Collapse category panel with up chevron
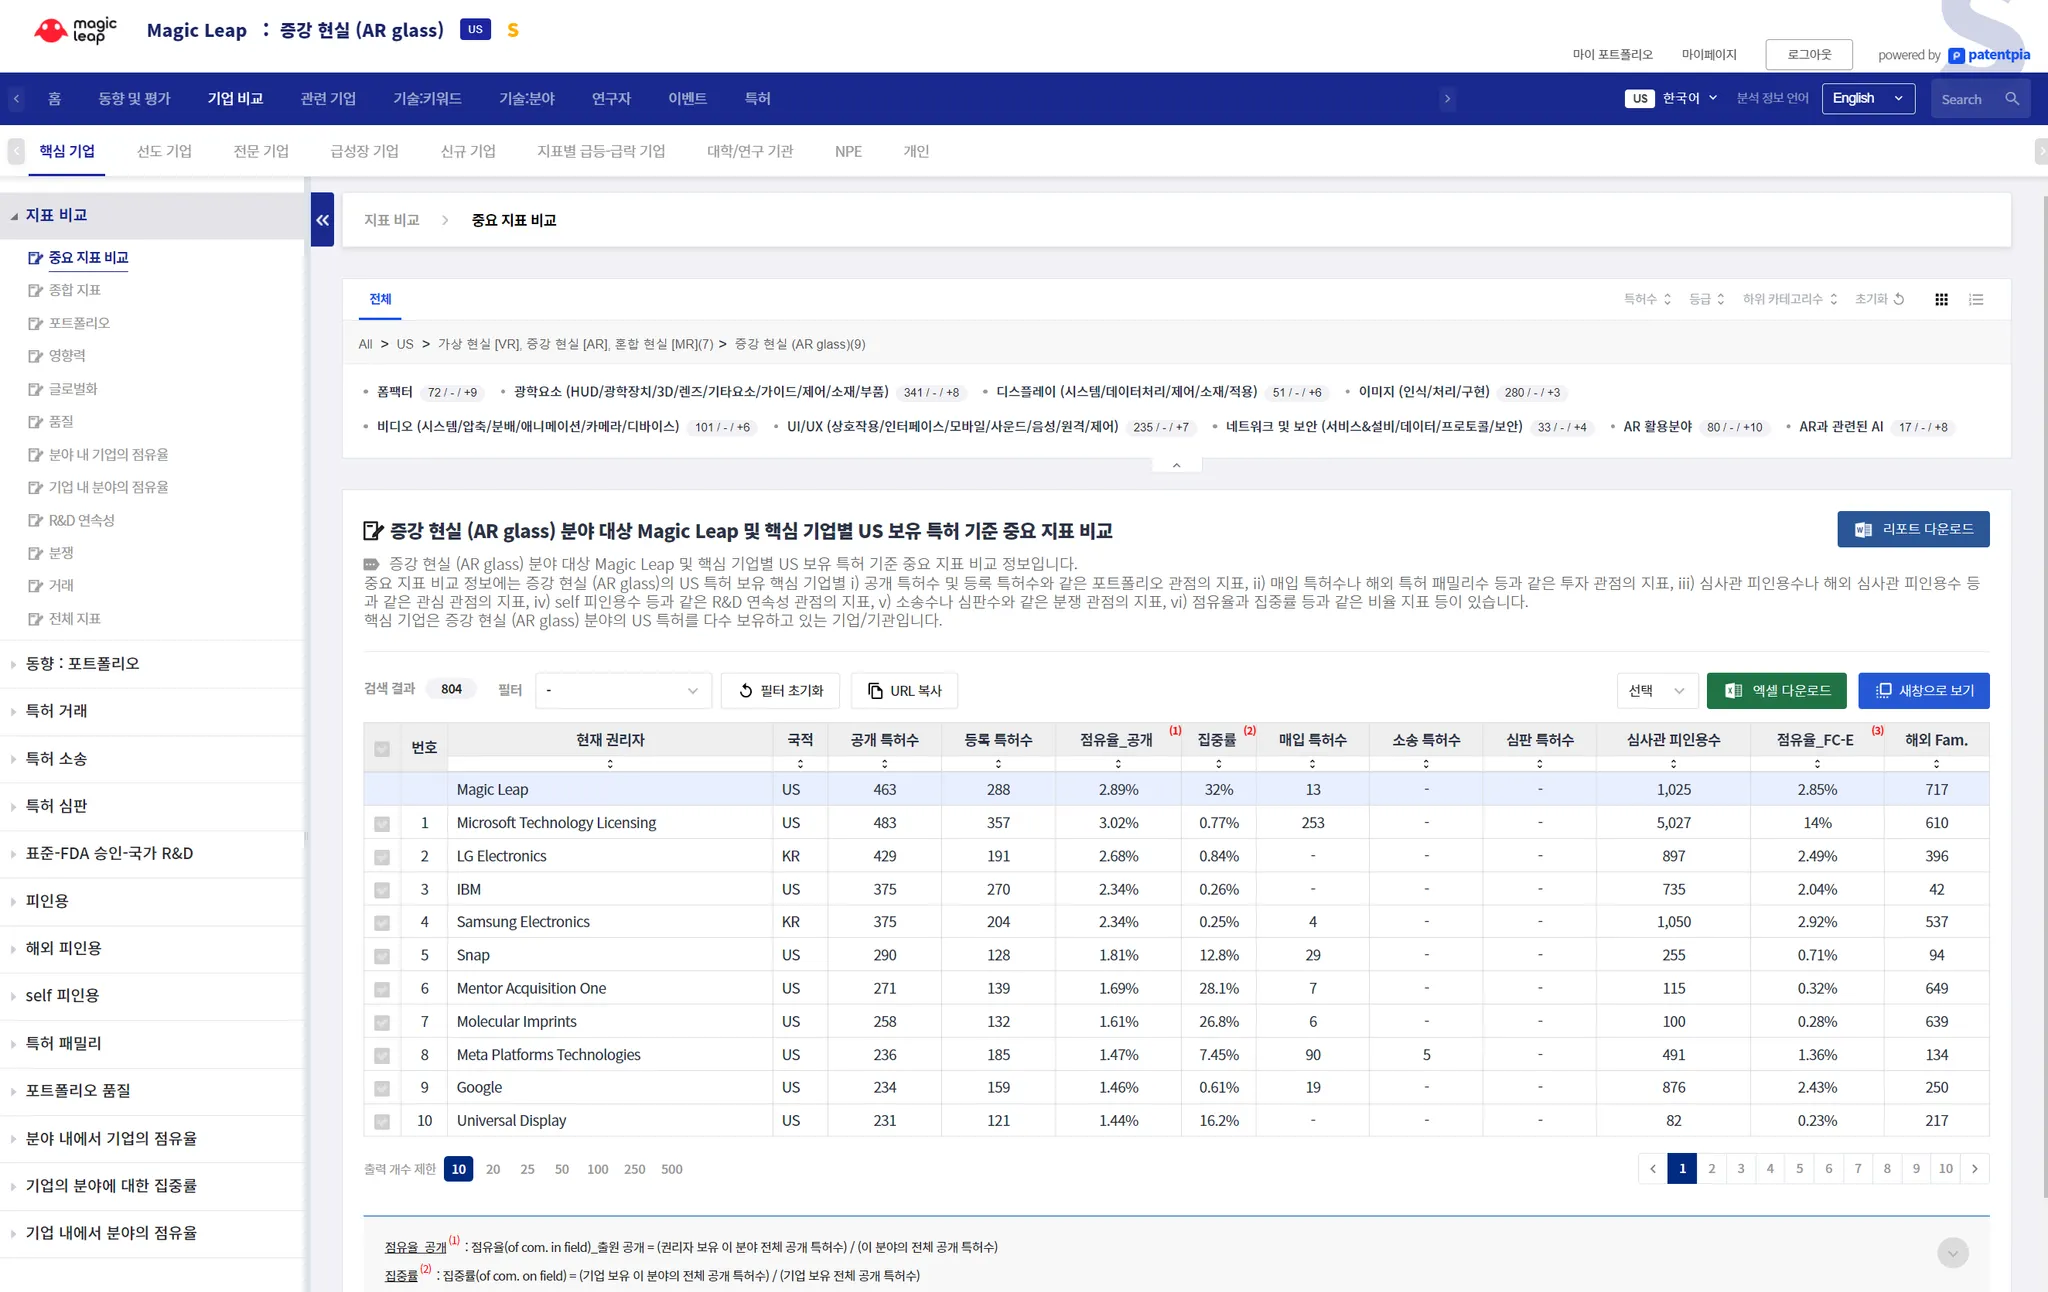Viewport: 2048px width, 1292px height. coord(1176,465)
